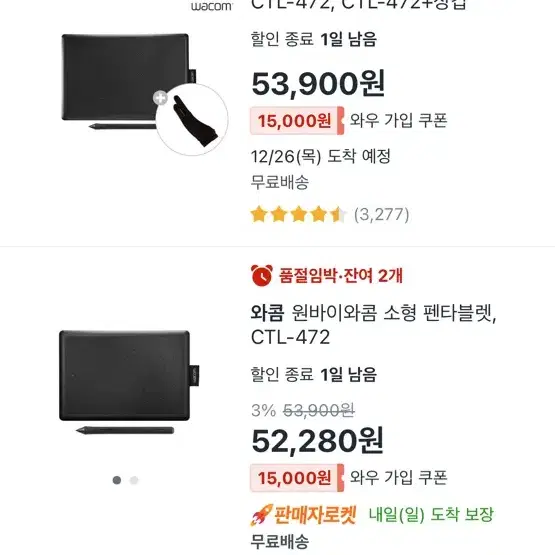
Task: Click the 53,900원 price of first product
Action: (x=318, y=84)
